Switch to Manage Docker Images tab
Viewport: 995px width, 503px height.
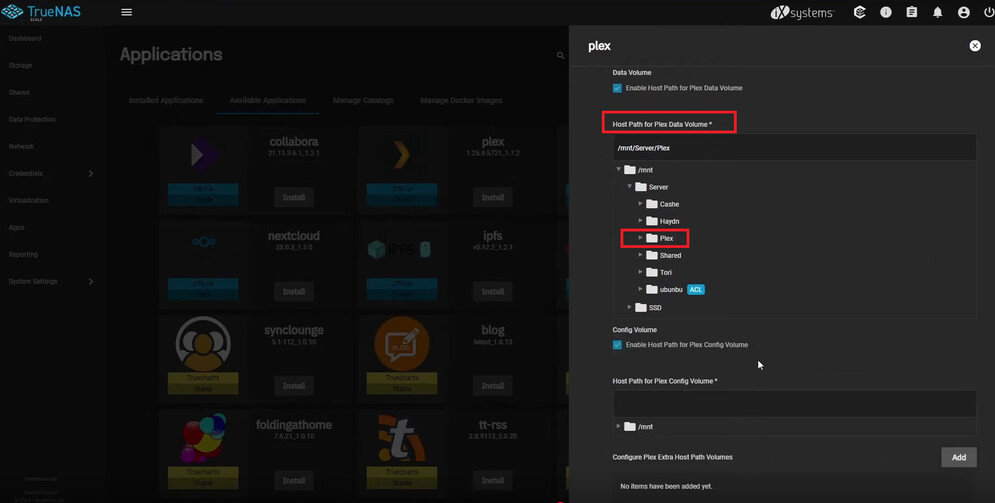[461, 100]
